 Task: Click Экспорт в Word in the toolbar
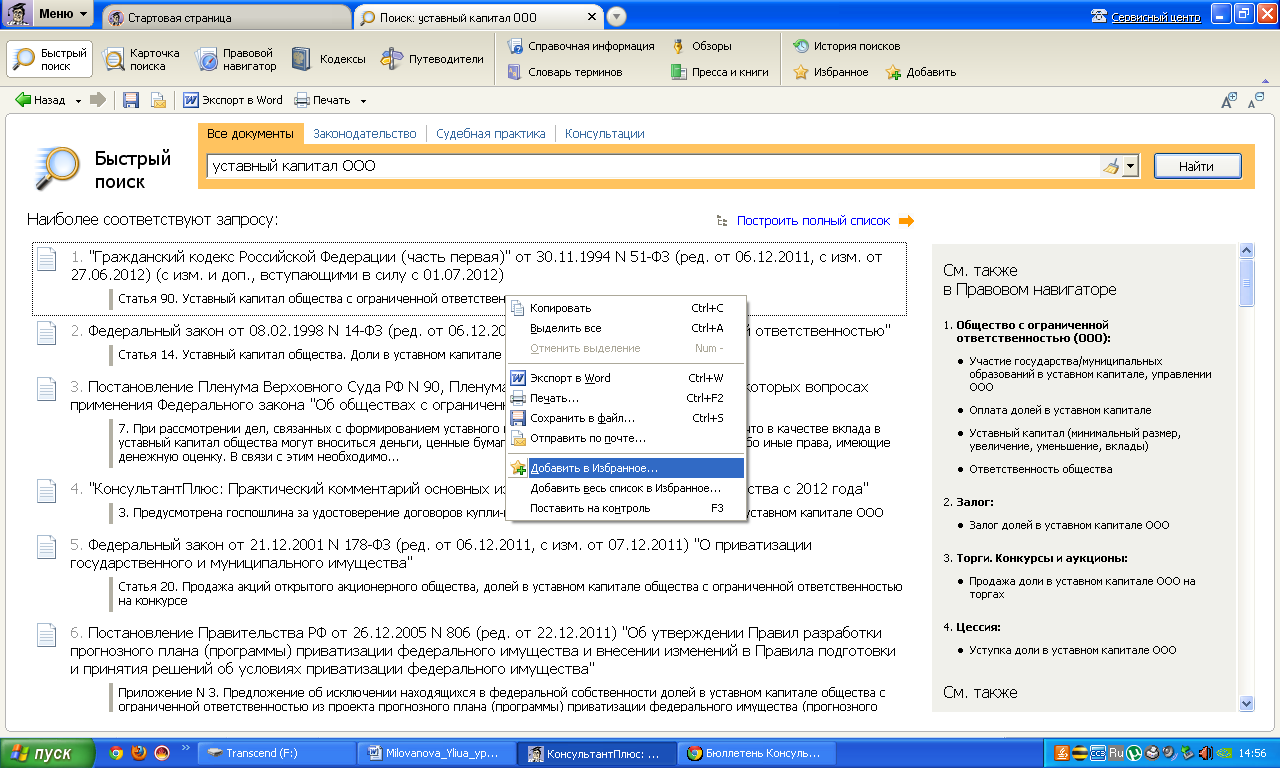coord(233,100)
